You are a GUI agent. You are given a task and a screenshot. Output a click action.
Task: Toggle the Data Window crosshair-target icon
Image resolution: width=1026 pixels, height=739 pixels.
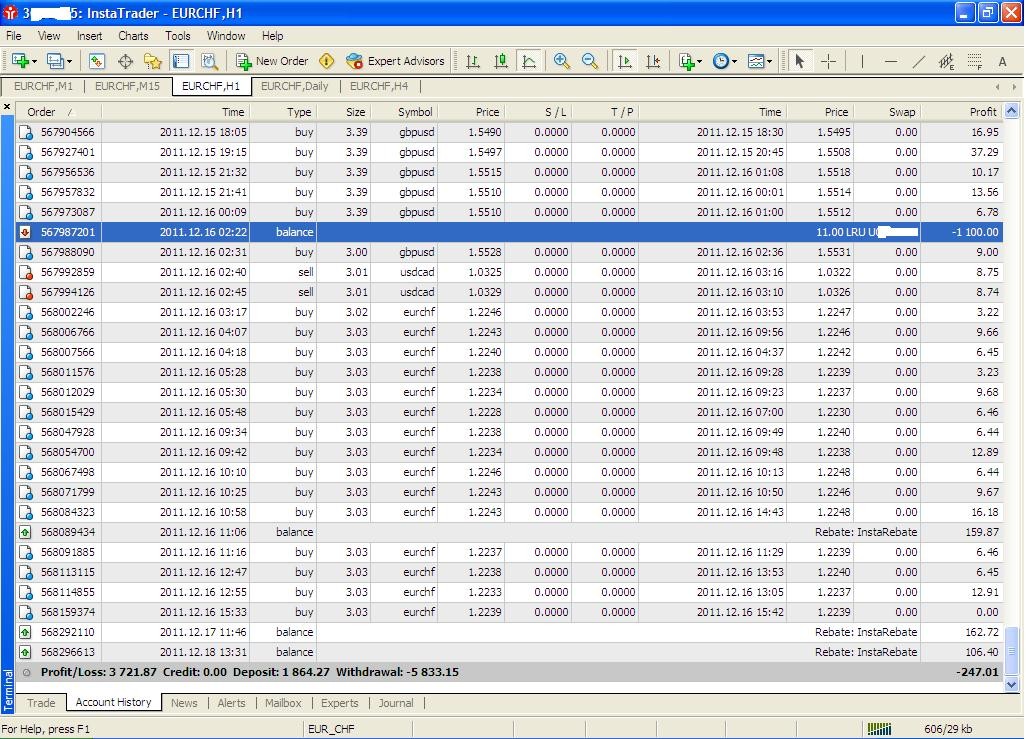pyautogui.click(x=125, y=61)
